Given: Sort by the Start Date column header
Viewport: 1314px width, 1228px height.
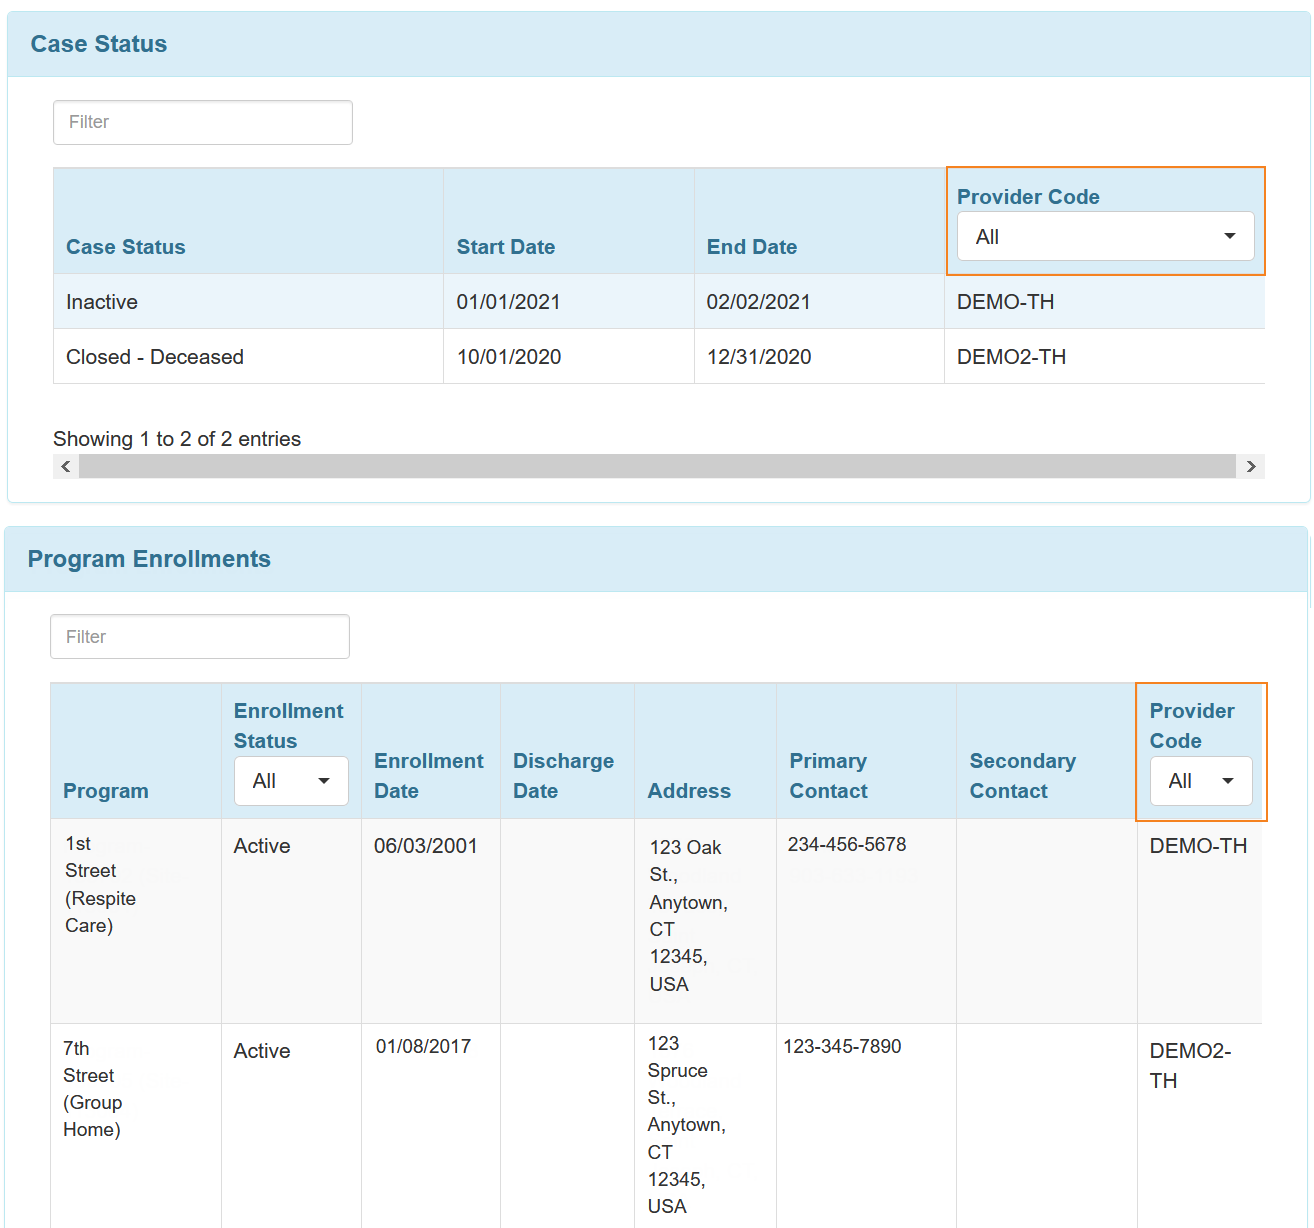Looking at the screenshot, I should (x=506, y=247).
